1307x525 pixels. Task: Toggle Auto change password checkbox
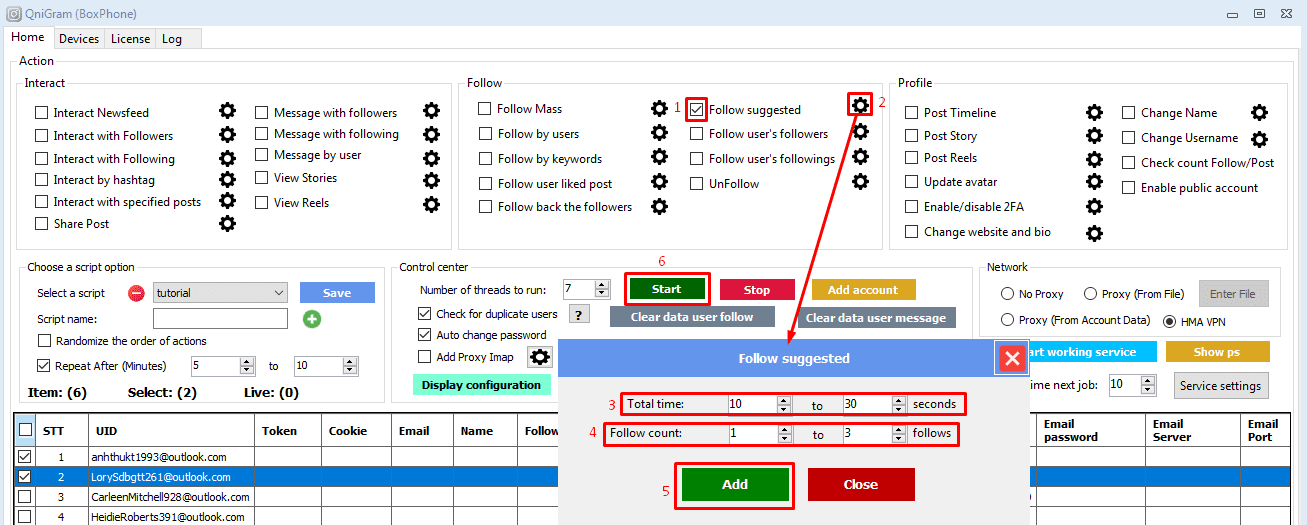tap(425, 335)
